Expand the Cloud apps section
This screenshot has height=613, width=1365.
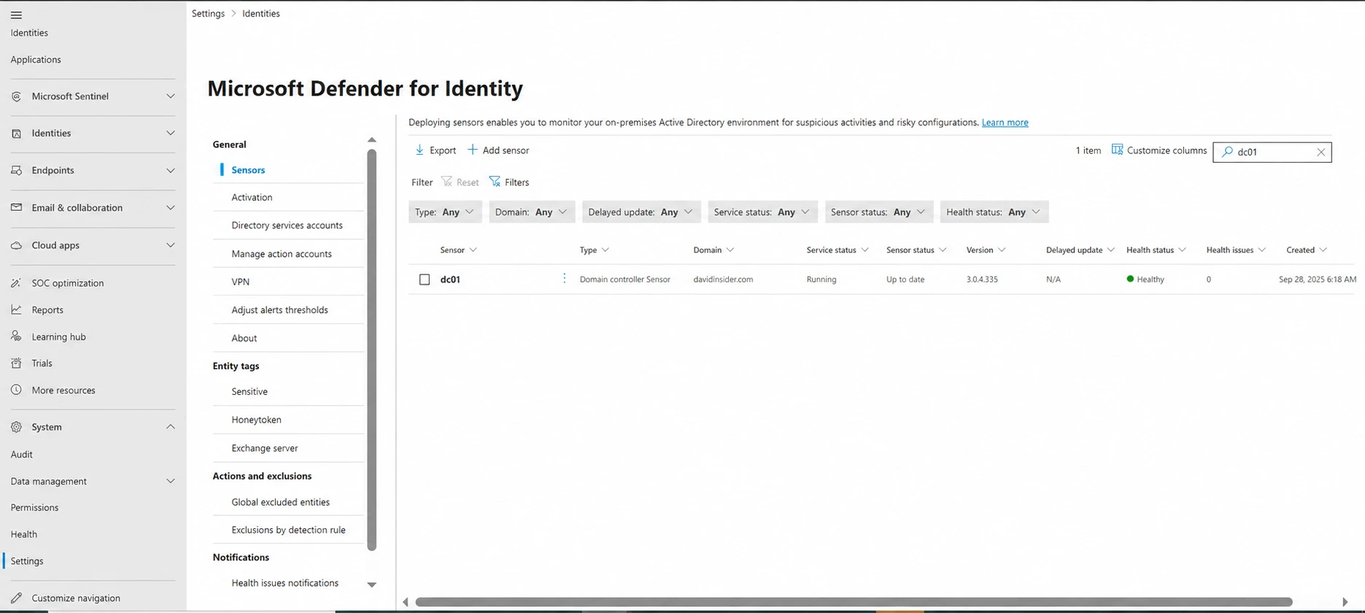(170, 245)
